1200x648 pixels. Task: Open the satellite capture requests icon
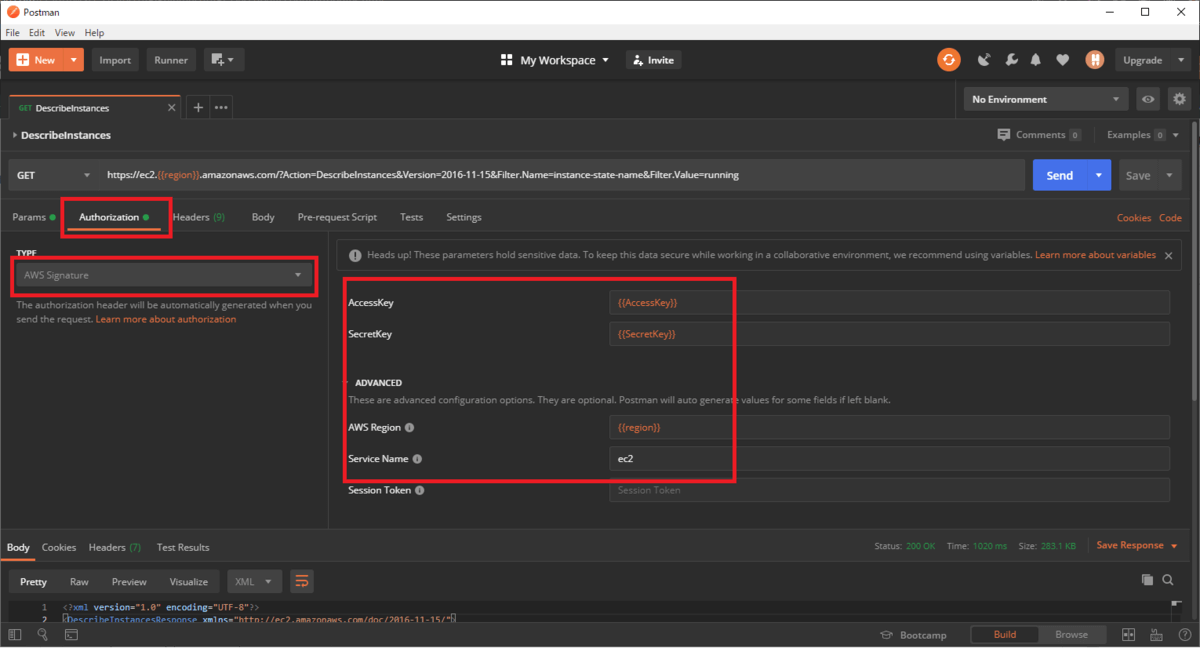tap(984, 60)
